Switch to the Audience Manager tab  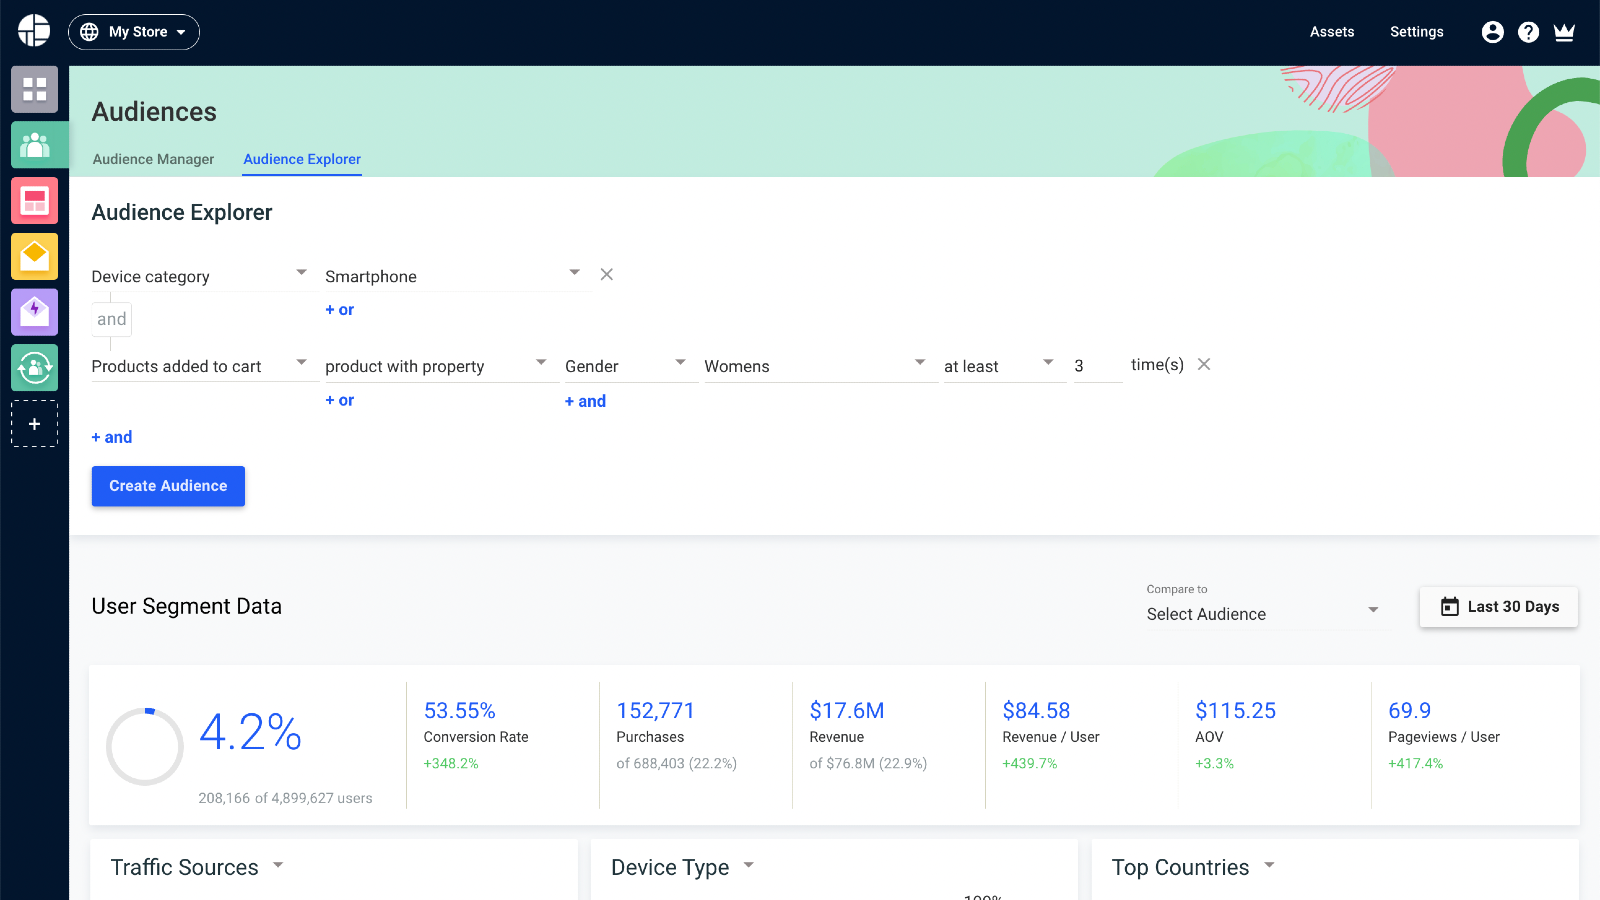[x=153, y=159]
